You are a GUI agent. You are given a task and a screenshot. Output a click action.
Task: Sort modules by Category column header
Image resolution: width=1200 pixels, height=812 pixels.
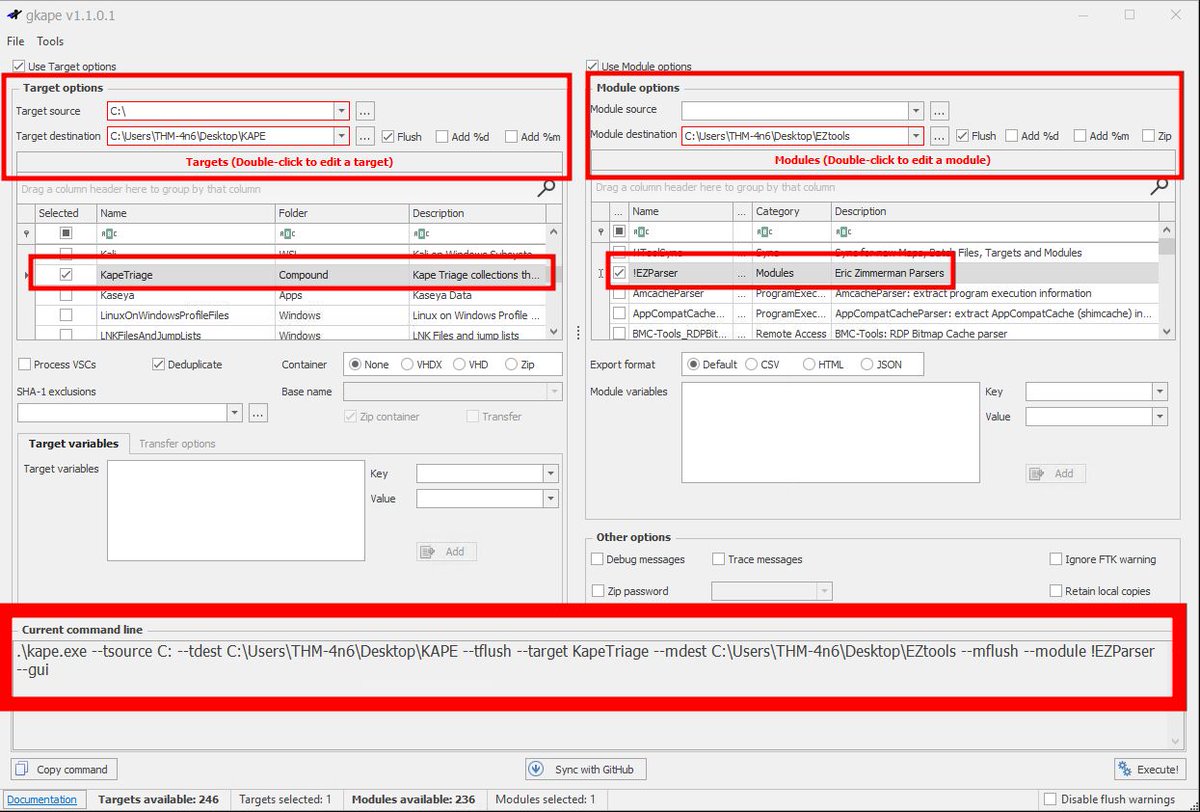click(791, 211)
